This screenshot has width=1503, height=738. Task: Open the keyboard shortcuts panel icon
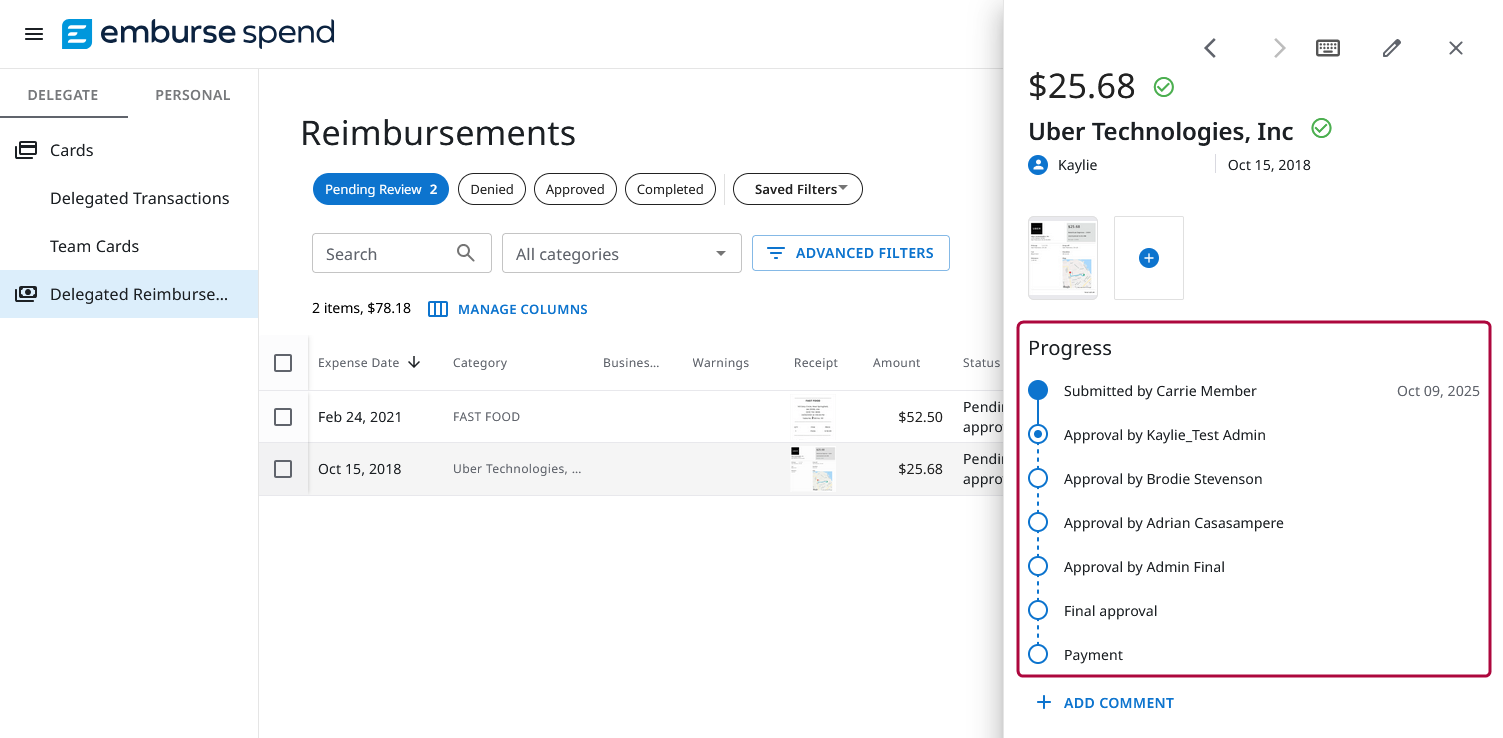pos(1327,47)
